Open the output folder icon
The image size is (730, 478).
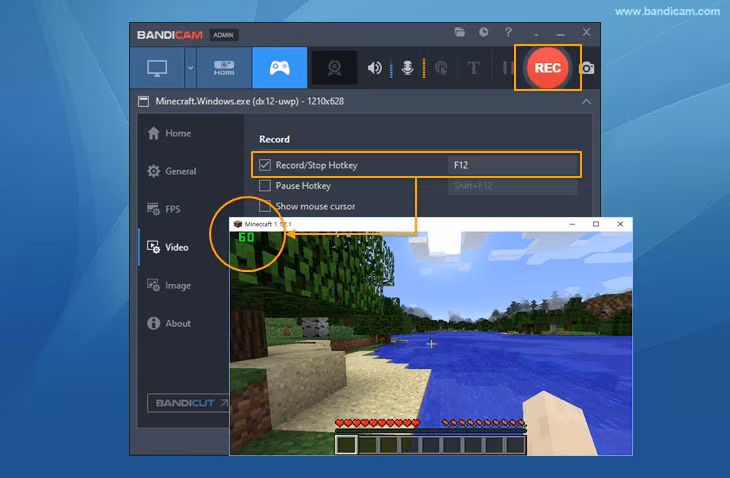pyautogui.click(x=460, y=32)
